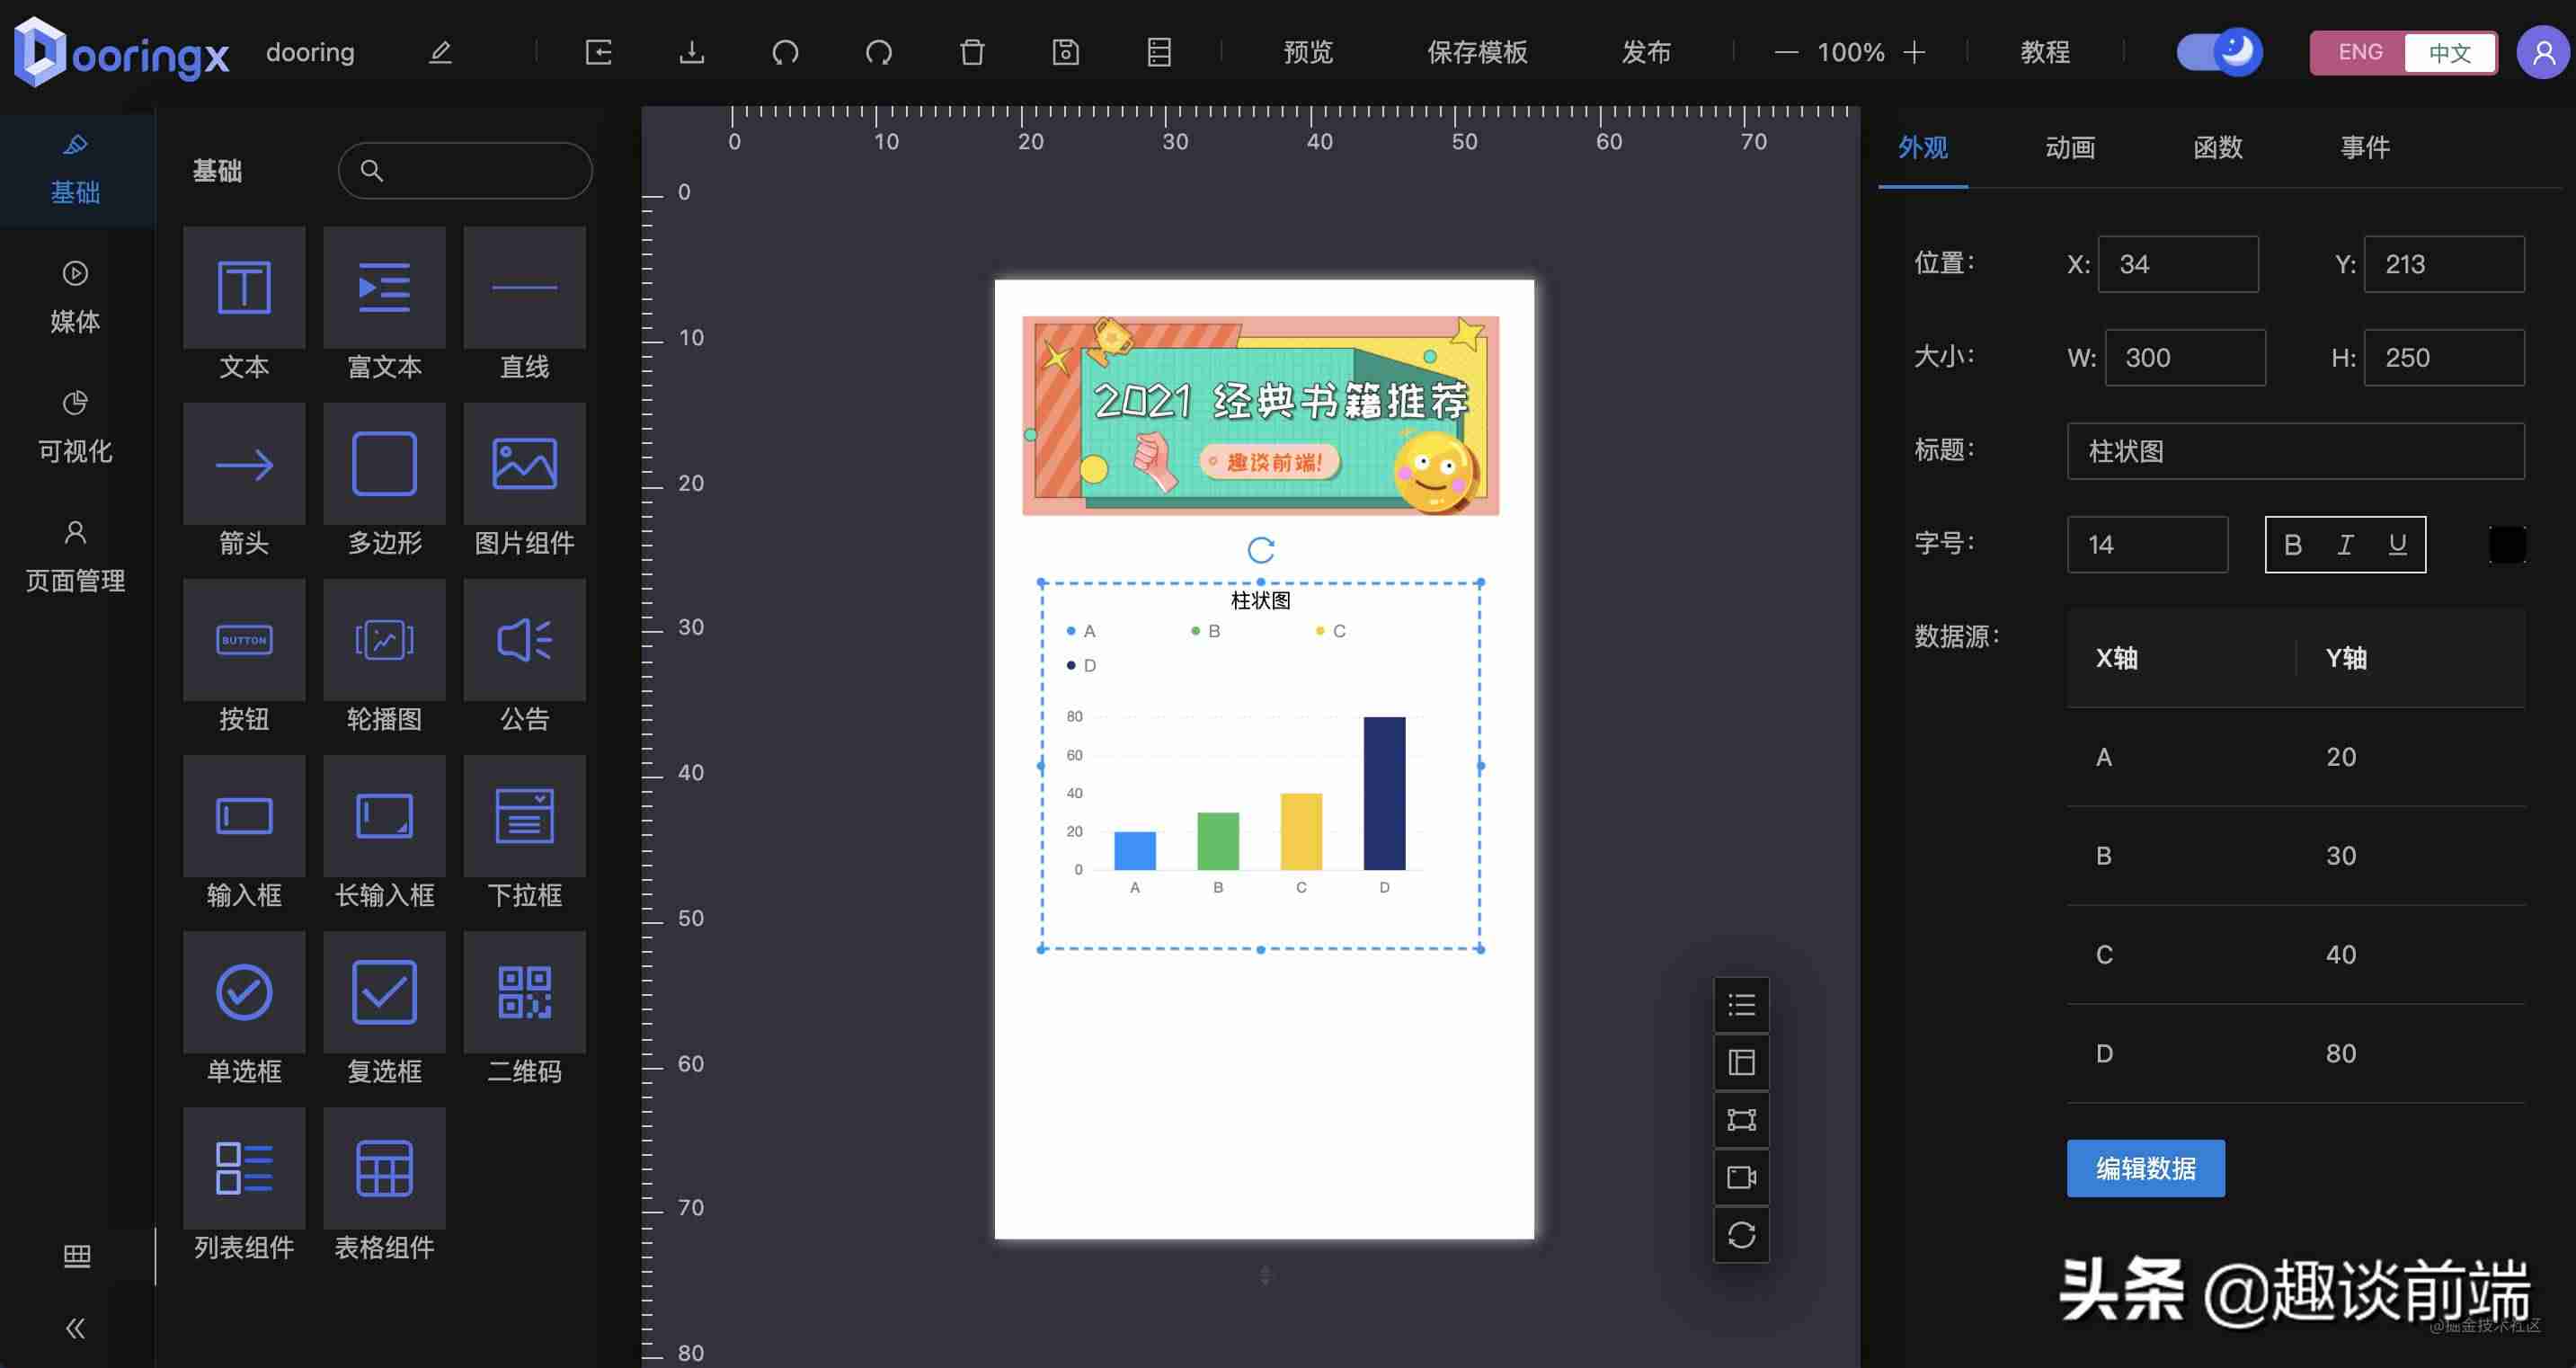The image size is (2576, 1368).
Task: Open the user avatar menu
Action: 2543,52
